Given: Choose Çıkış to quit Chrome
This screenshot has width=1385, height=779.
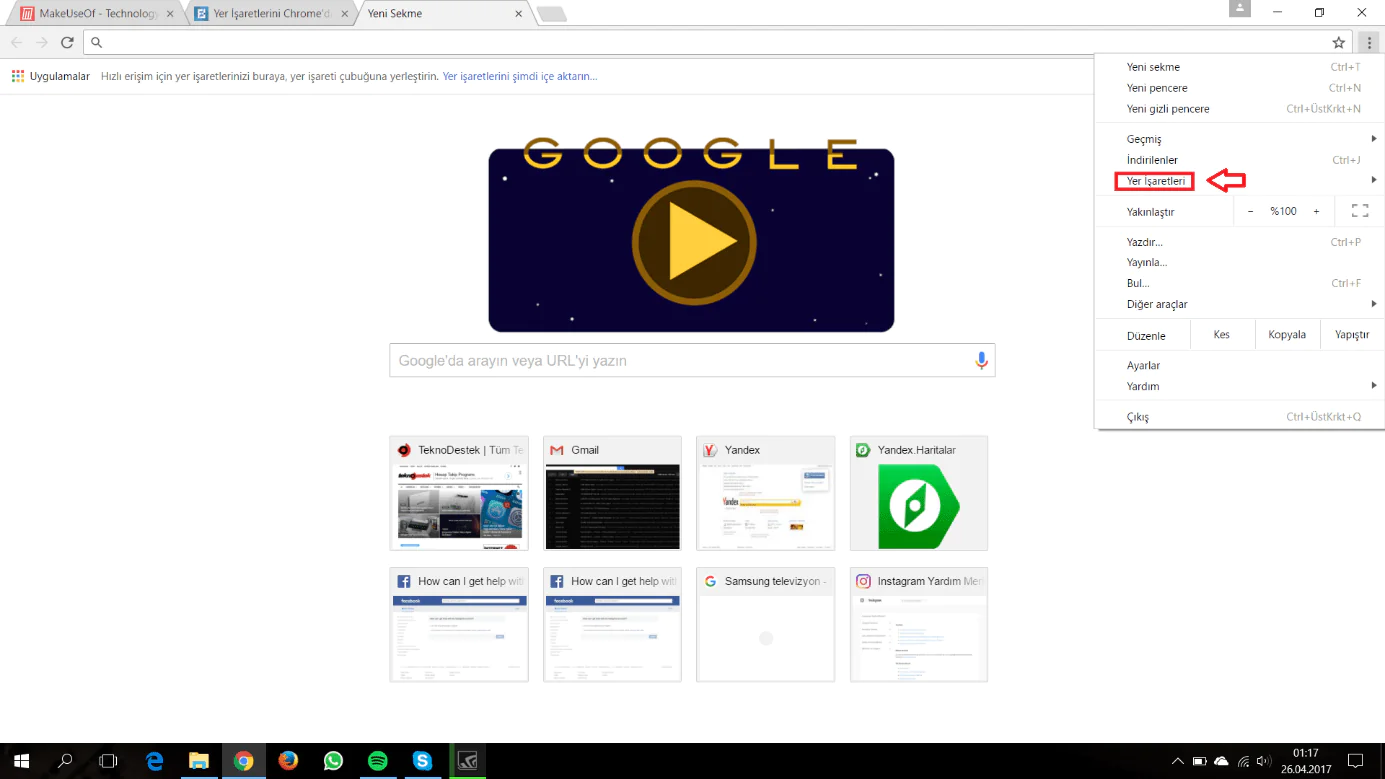Looking at the screenshot, I should [1240, 417].
